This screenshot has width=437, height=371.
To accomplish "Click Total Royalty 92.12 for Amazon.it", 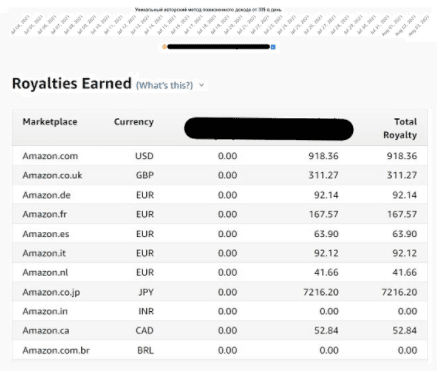I will [x=405, y=253].
